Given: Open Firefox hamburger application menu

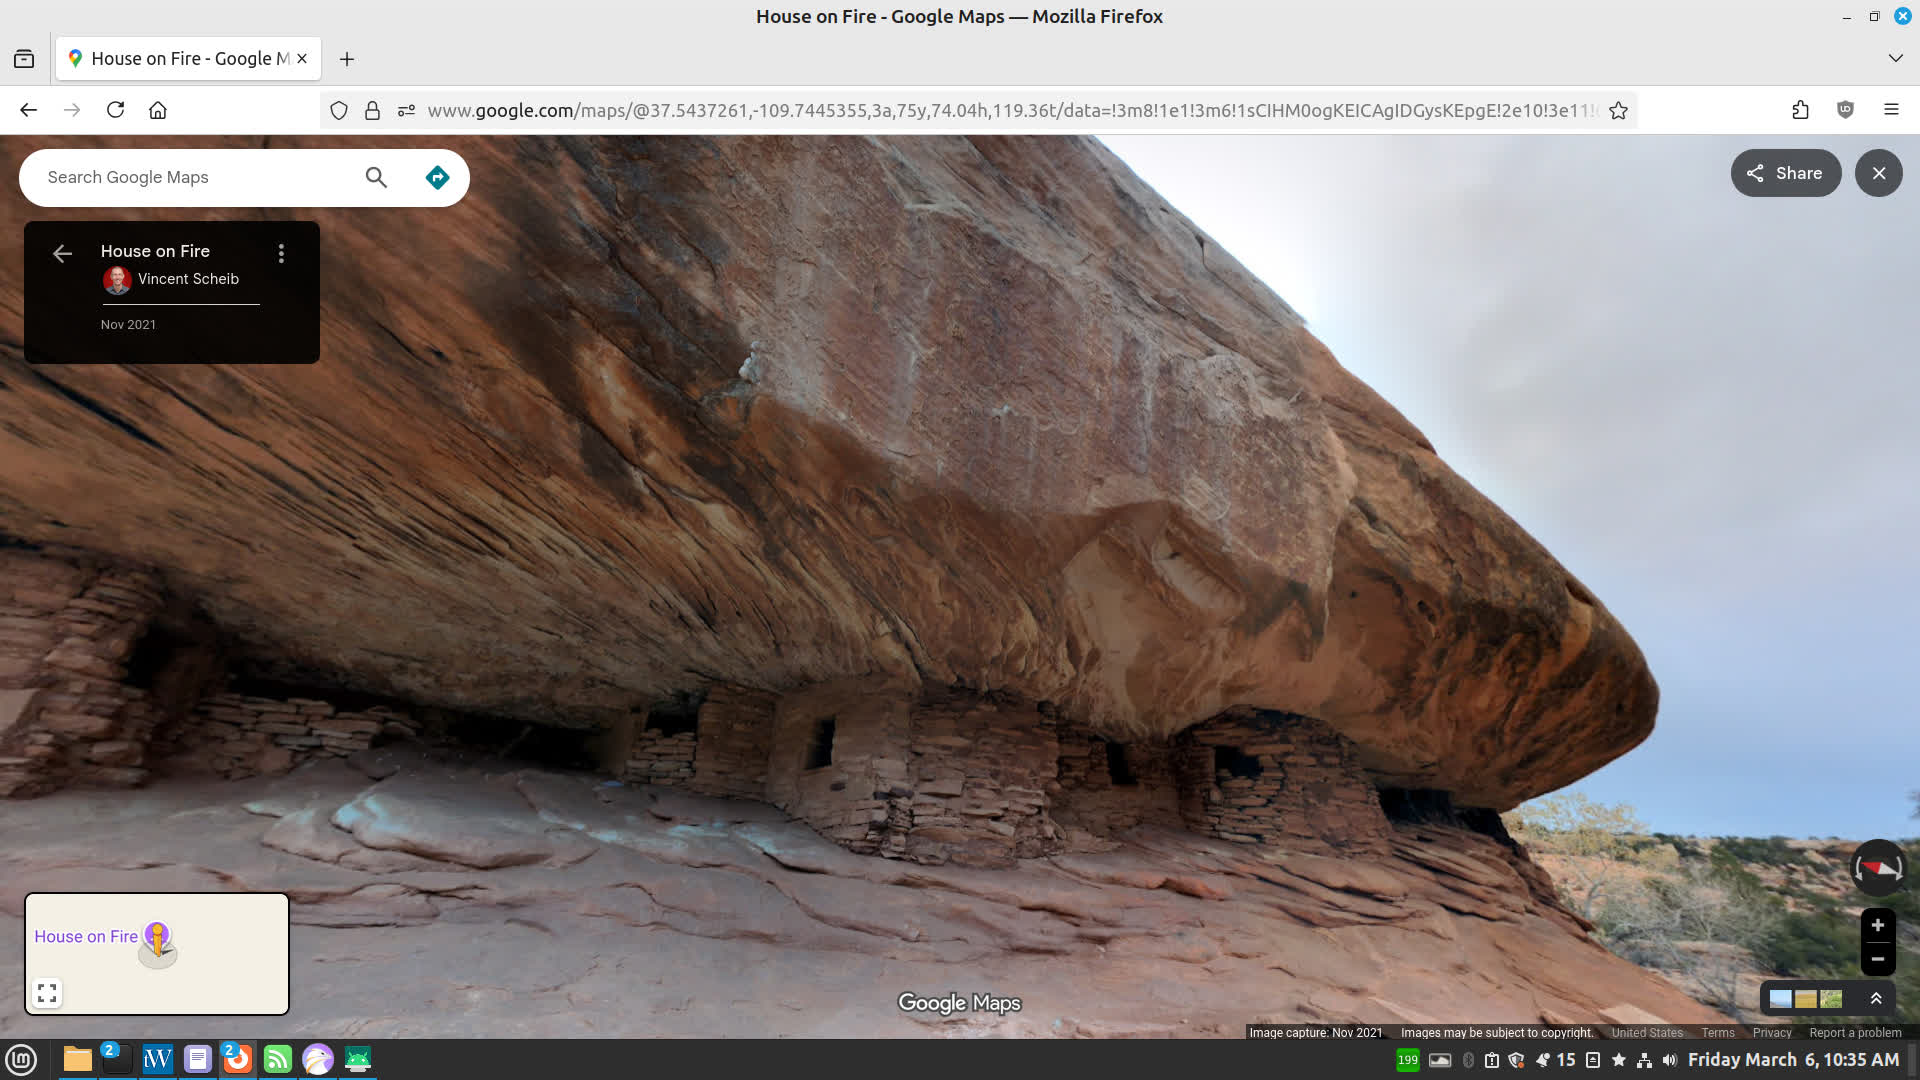Looking at the screenshot, I should [1890, 110].
